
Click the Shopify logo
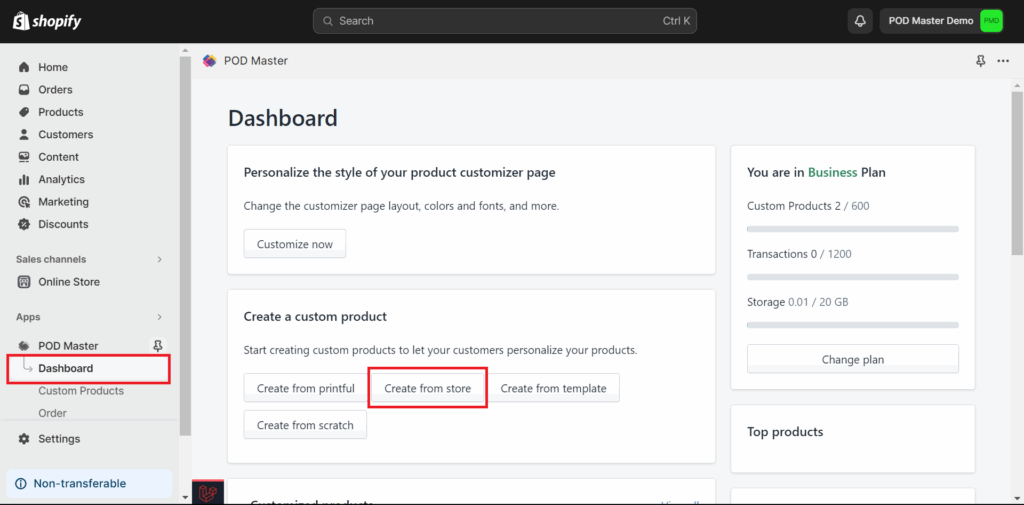coord(47,21)
